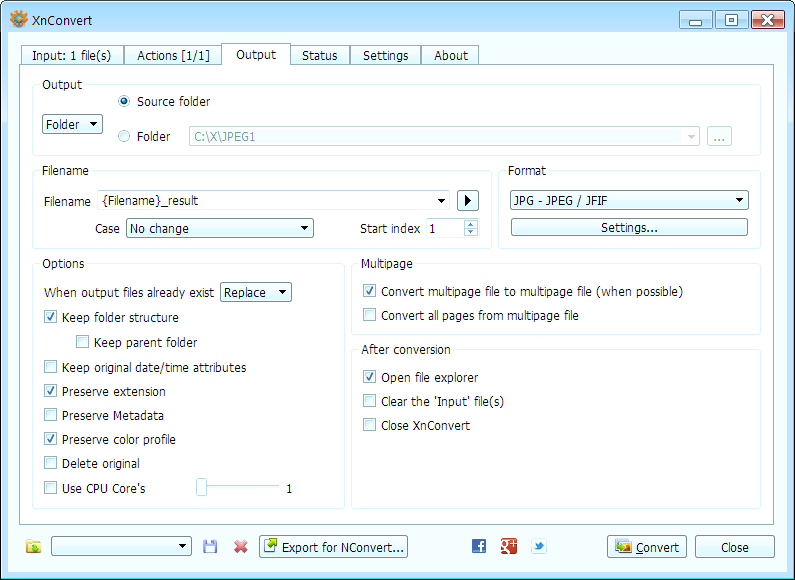The image size is (795, 580).
Task: Open the Replace existing files dropdown
Action: [x=256, y=292]
